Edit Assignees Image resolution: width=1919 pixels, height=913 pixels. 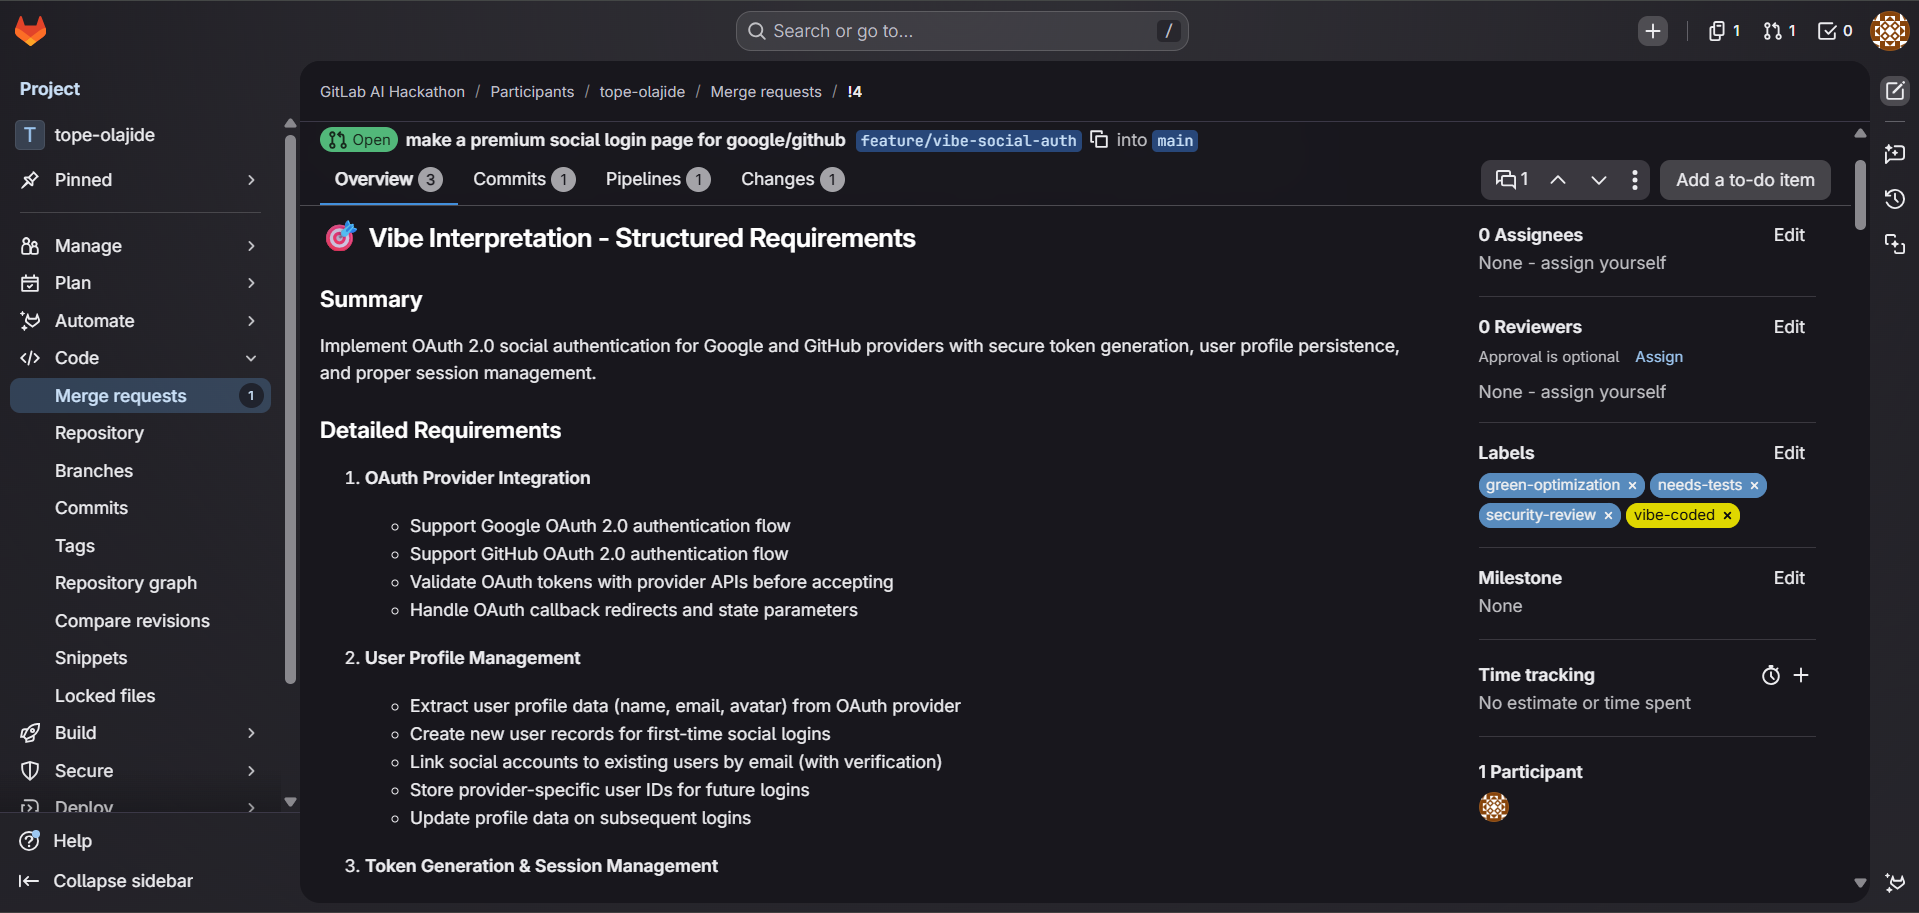(1789, 235)
